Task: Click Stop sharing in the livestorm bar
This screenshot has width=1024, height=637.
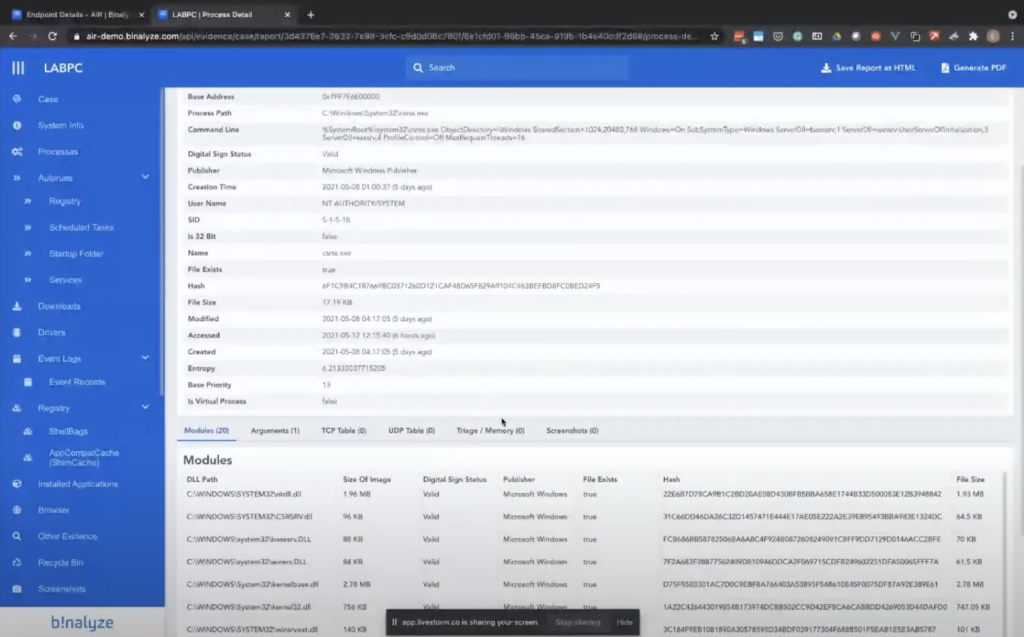Action: (x=577, y=622)
